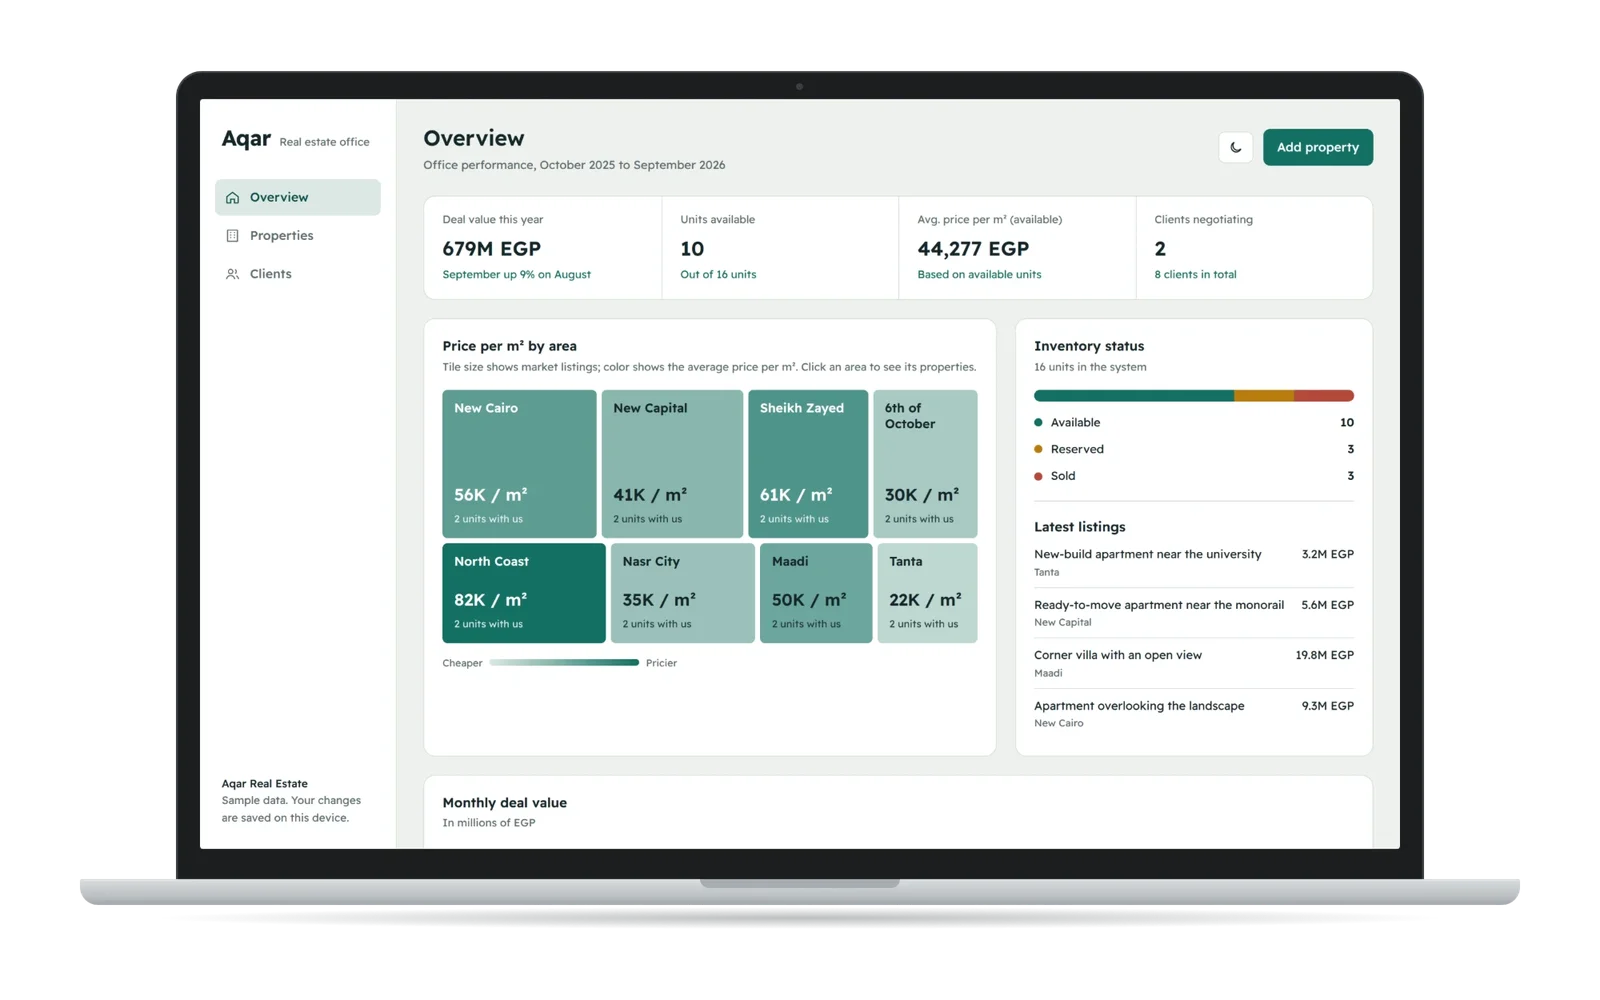This screenshot has height=1000, width=1600.
Task: Click the Monthly deal value heading
Action: pos(504,803)
